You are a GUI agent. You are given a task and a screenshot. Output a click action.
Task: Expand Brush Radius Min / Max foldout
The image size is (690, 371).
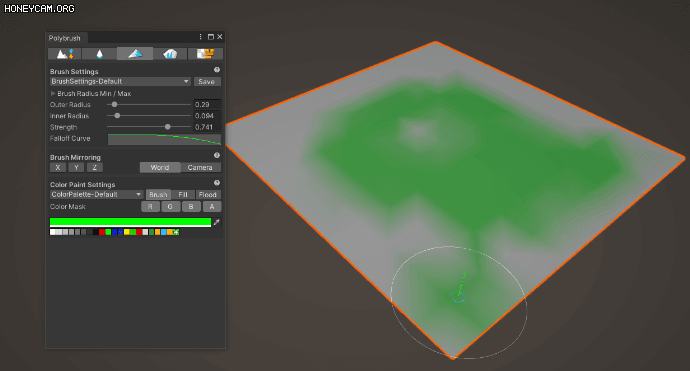click(53, 93)
